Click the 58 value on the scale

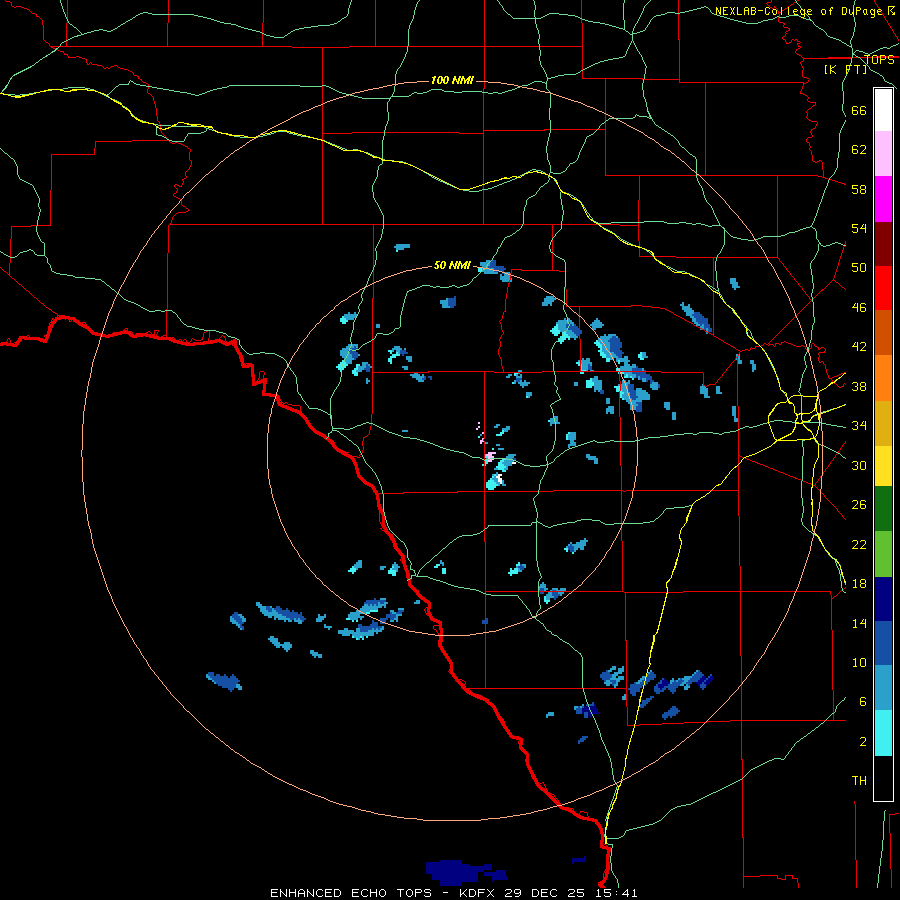click(x=859, y=189)
